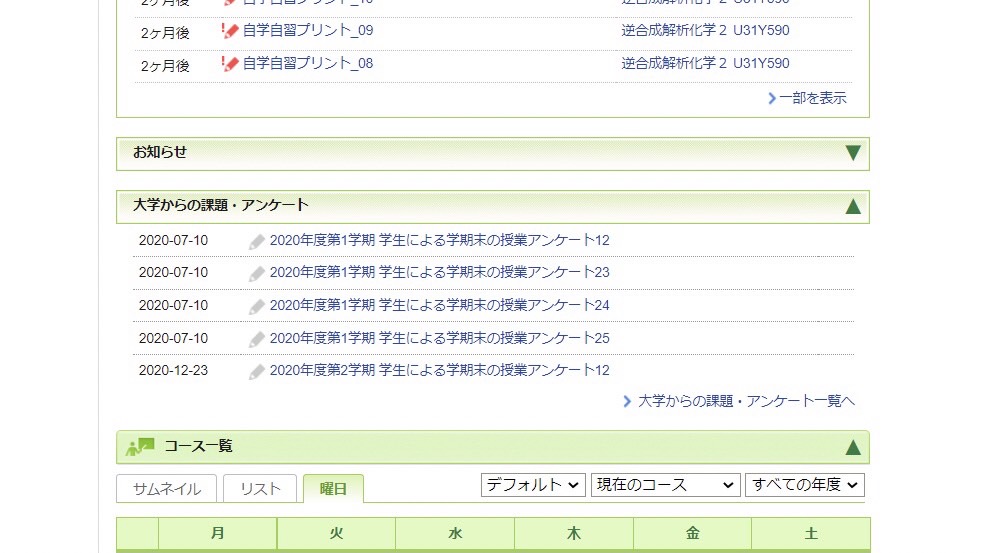Open the 一部を表示 link
The height and width of the screenshot is (553, 983).
coord(806,98)
